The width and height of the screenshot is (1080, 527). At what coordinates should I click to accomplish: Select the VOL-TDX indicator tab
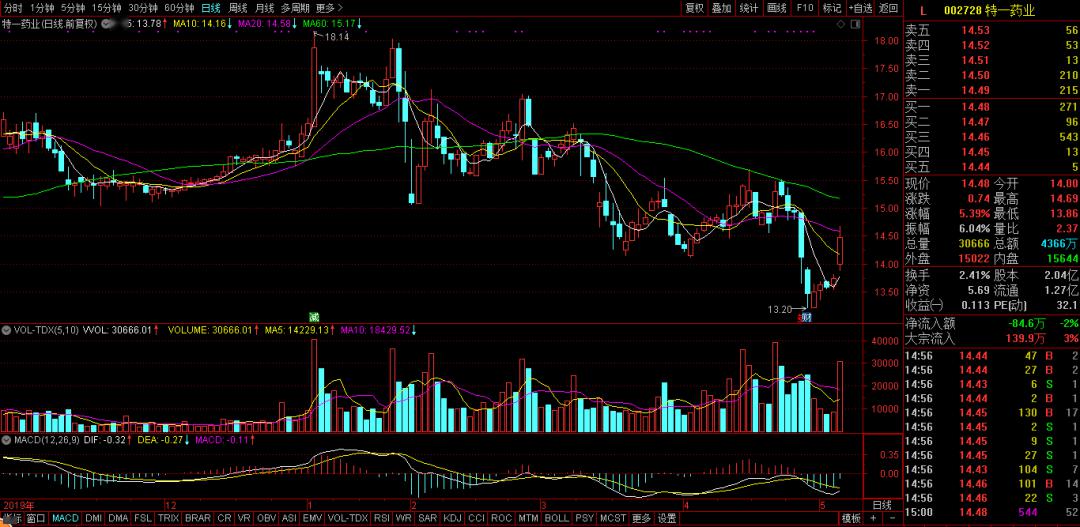(348, 518)
